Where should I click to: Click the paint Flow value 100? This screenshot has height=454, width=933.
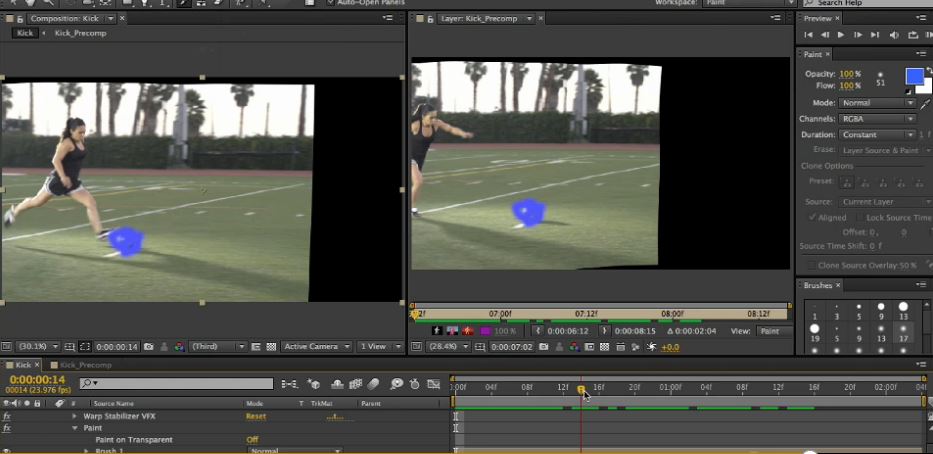(846, 86)
